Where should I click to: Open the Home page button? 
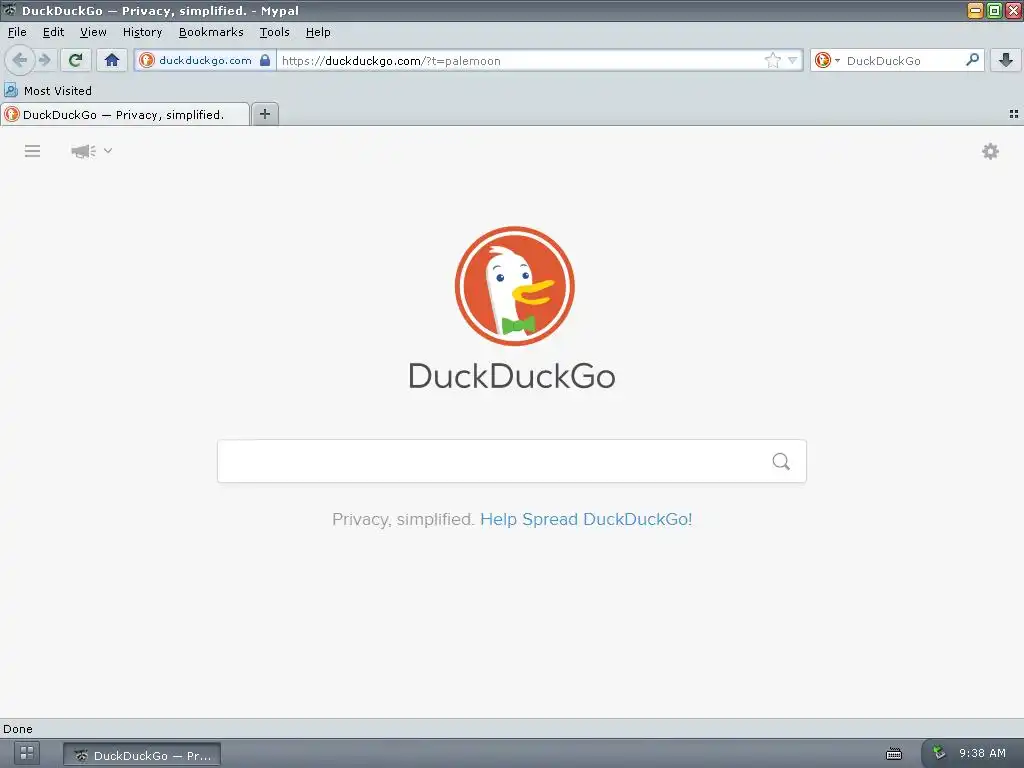(x=112, y=60)
